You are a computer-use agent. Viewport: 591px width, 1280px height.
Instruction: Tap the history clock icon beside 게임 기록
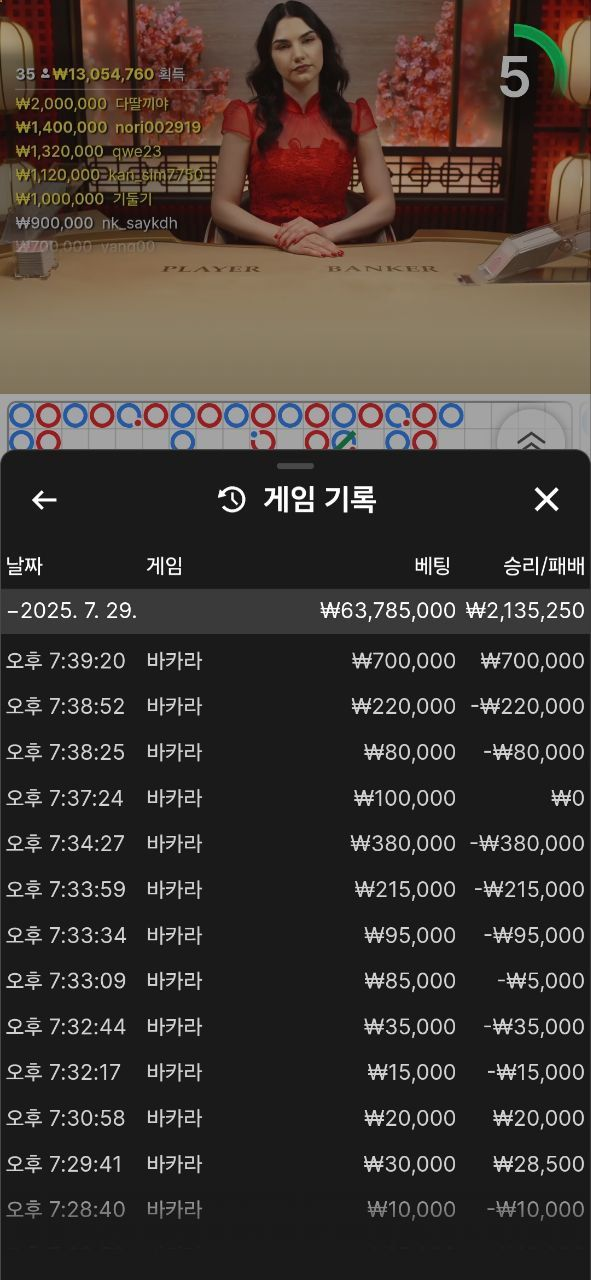point(232,500)
